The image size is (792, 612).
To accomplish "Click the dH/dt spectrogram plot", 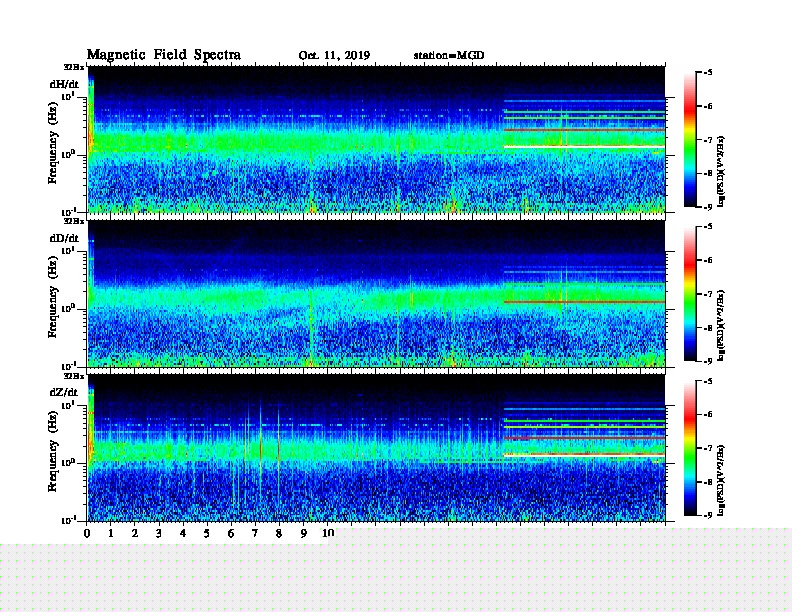I will coord(377,139).
